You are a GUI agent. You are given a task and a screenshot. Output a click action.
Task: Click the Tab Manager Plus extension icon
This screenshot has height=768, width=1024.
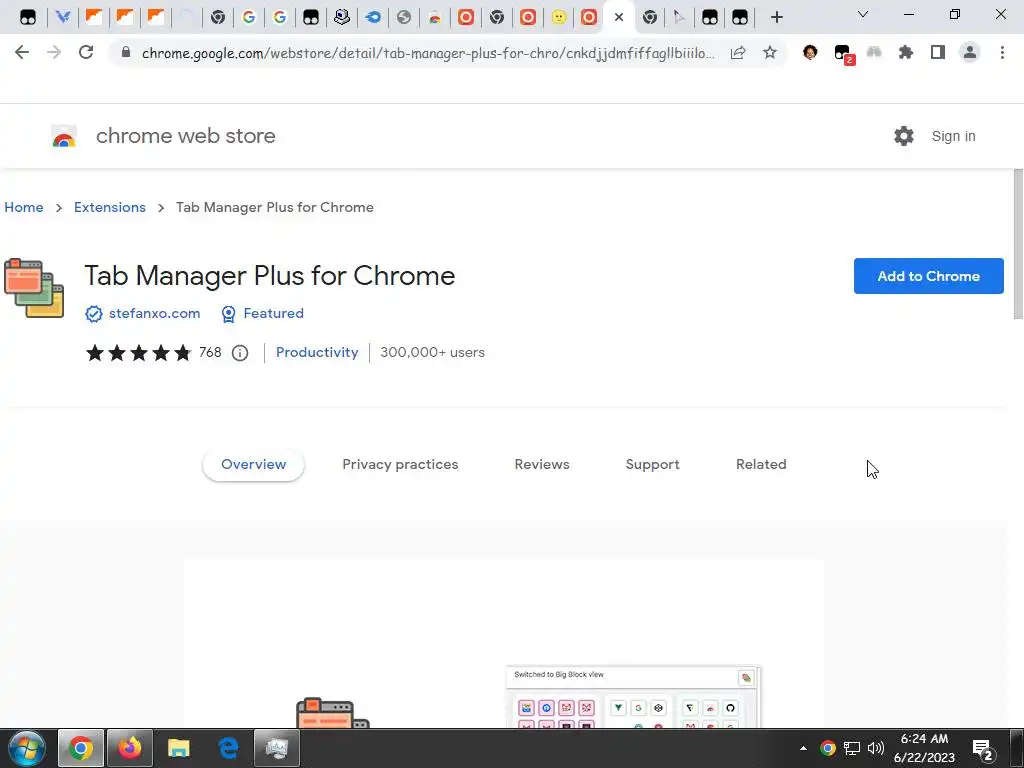pos(34,288)
